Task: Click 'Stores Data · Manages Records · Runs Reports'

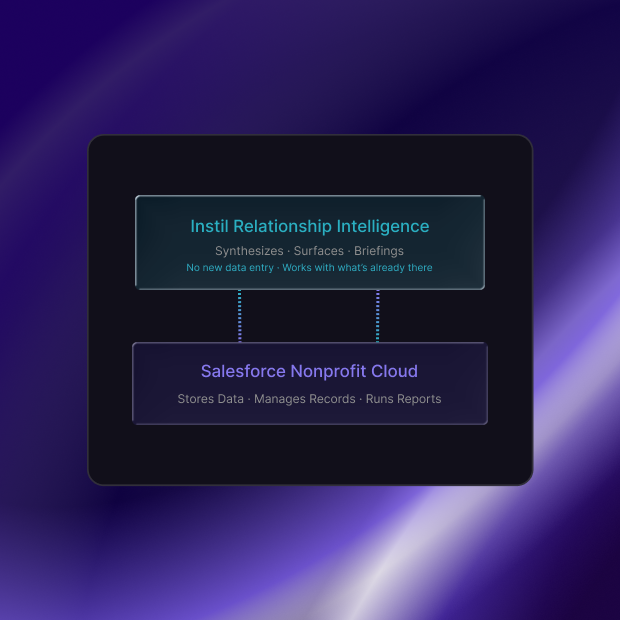Action: (309, 399)
